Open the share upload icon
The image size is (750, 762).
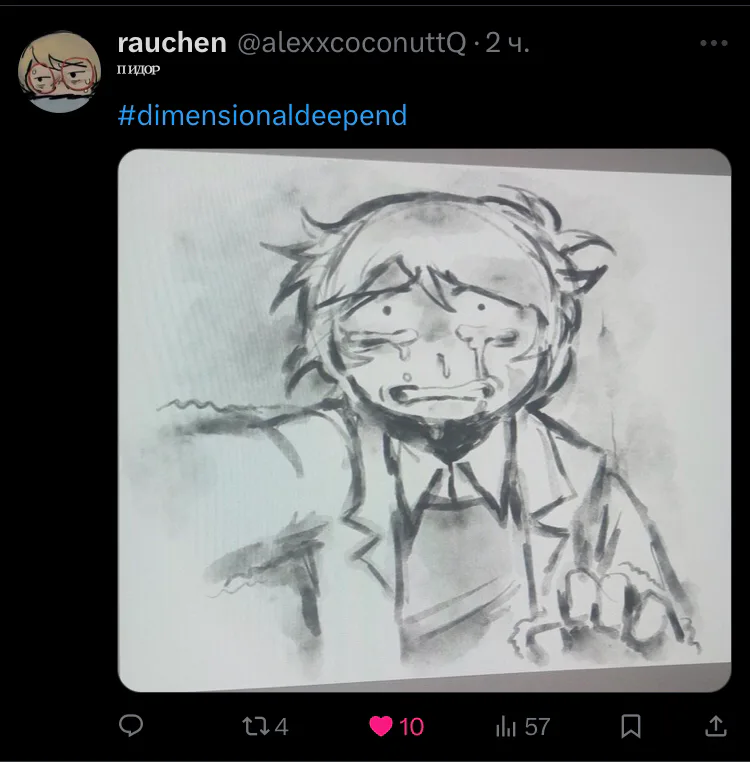[716, 726]
